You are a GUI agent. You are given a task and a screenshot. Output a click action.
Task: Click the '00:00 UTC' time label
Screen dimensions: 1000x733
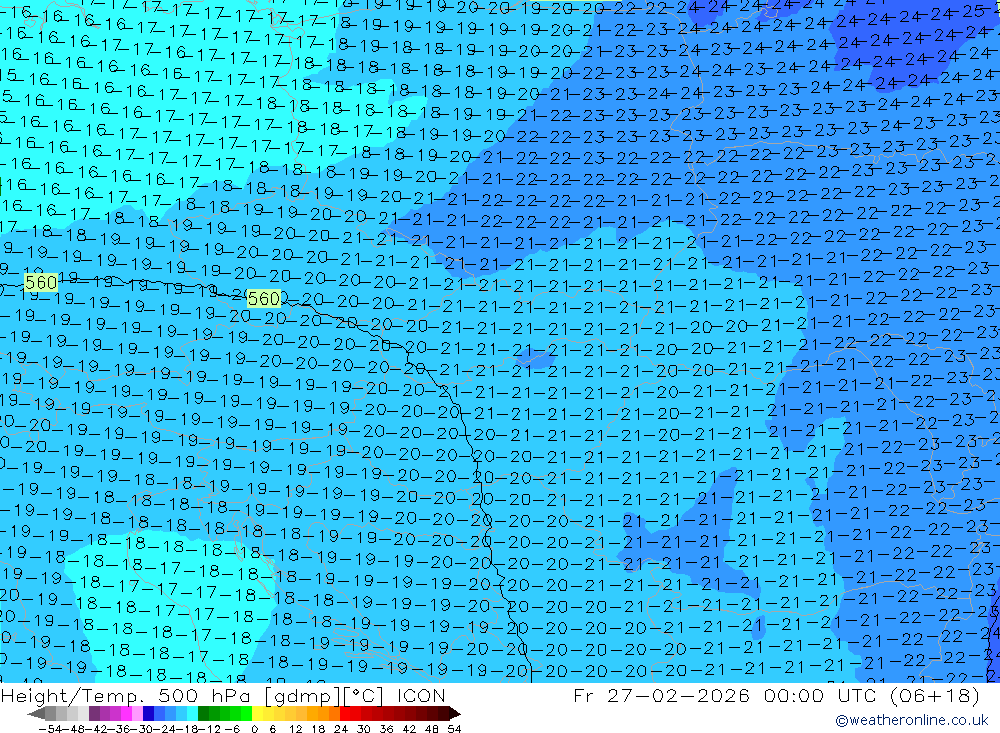click(x=822, y=695)
